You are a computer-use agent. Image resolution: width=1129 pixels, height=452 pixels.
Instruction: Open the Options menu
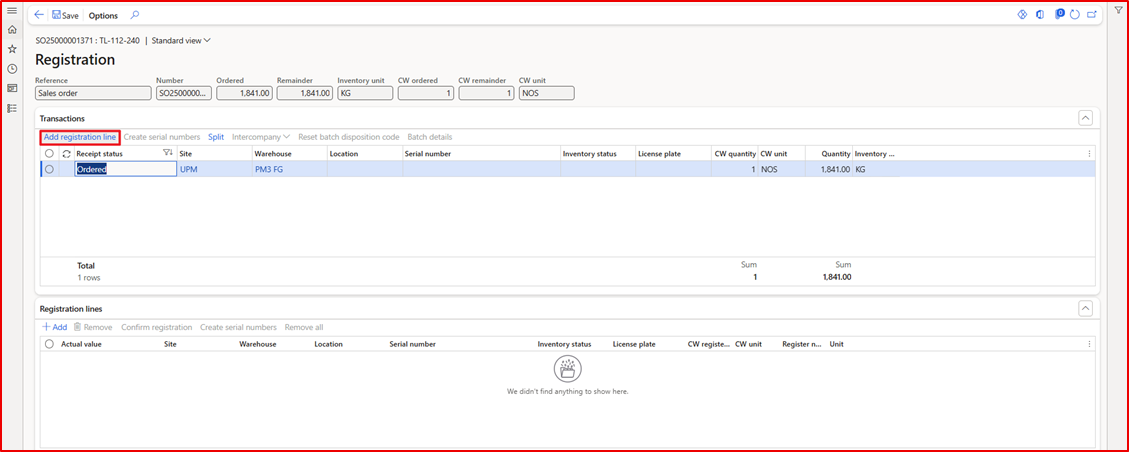103,16
